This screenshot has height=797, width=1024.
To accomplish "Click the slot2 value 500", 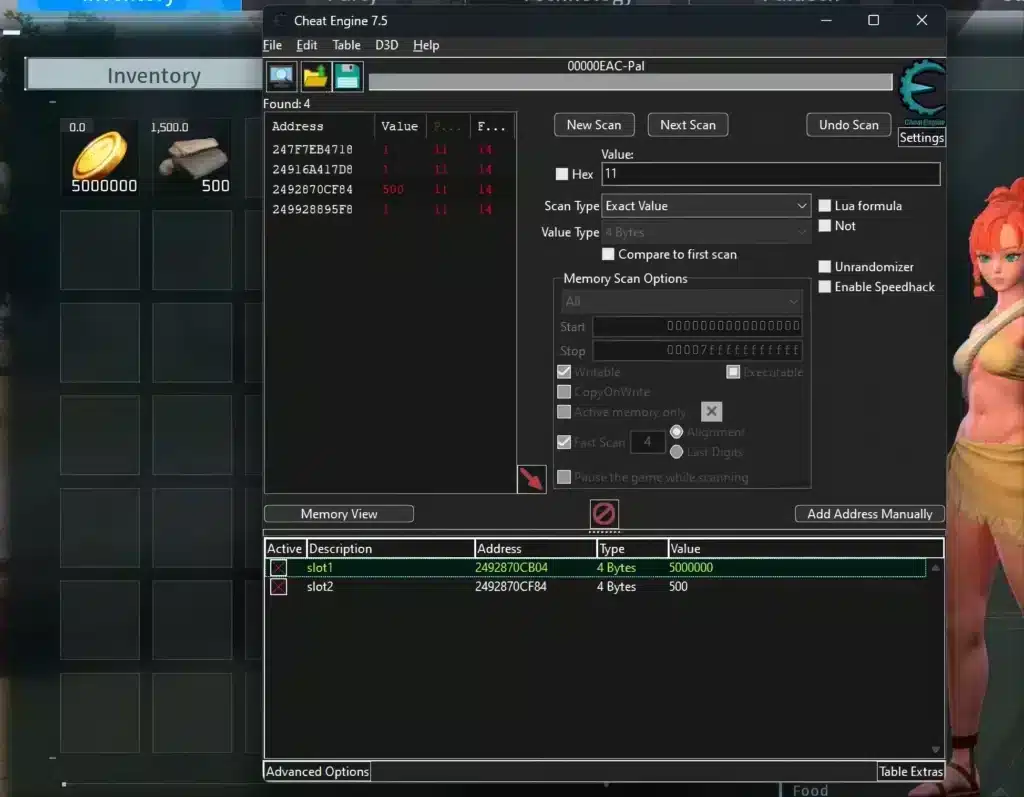I will pos(678,587).
